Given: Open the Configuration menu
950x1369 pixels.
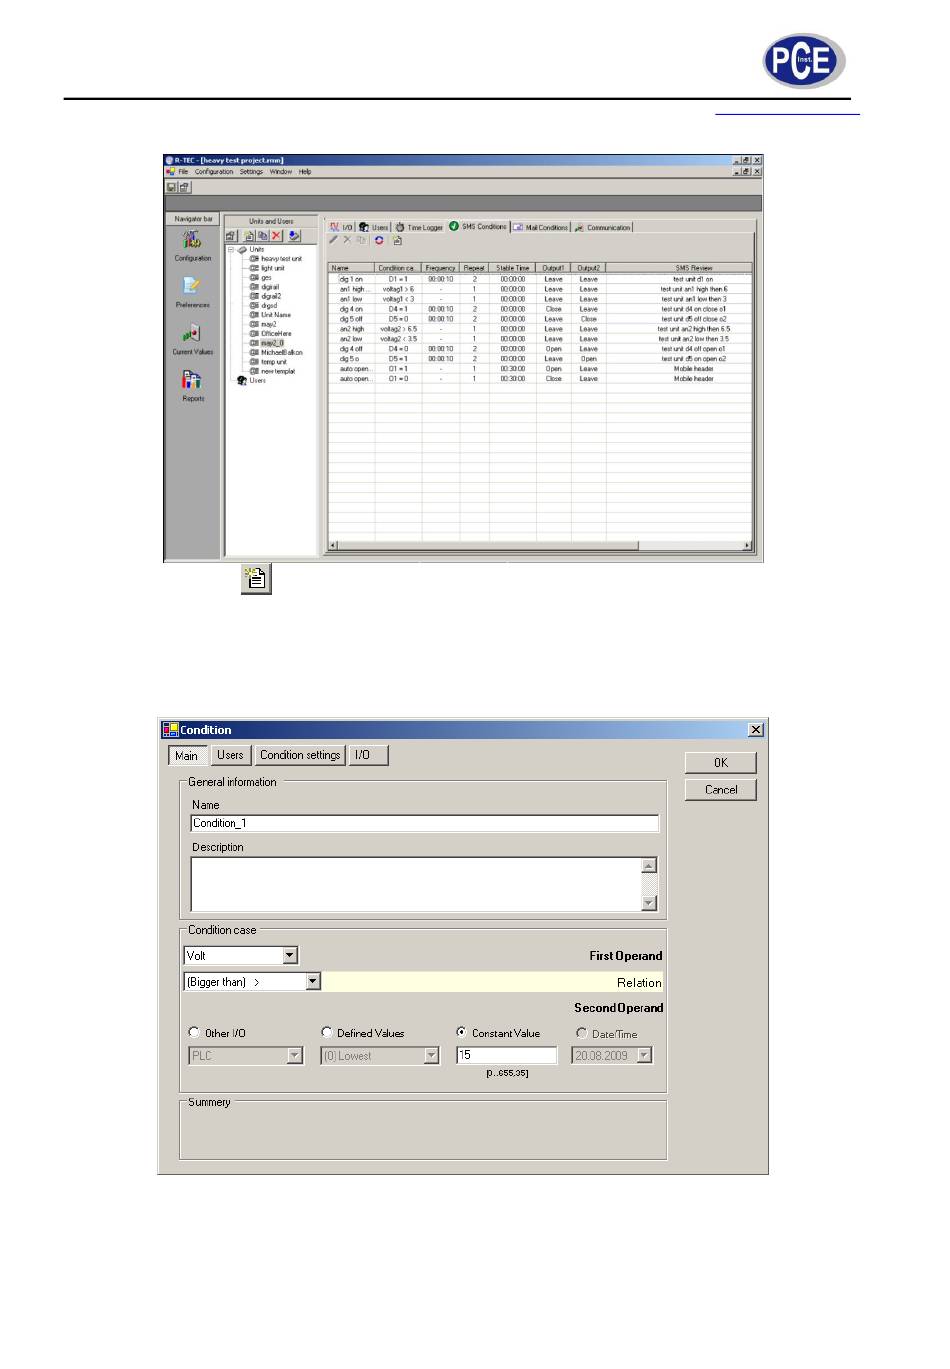Looking at the screenshot, I should 214,172.
